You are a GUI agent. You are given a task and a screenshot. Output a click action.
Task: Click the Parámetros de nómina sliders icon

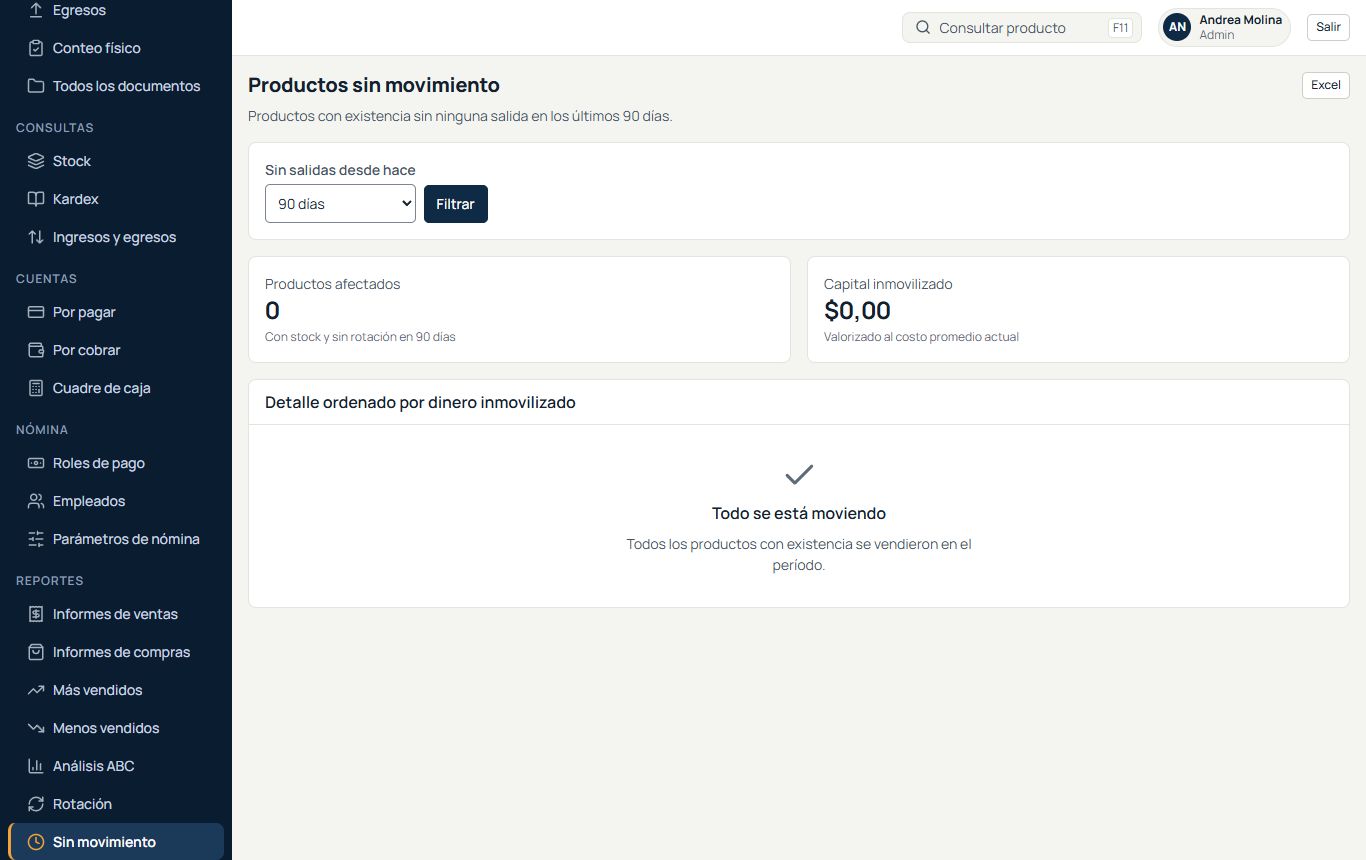point(36,539)
